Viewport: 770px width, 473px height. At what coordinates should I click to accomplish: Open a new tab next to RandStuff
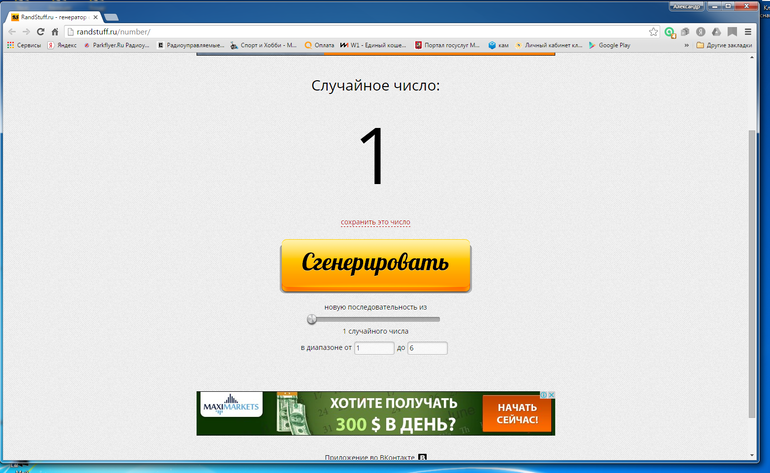point(110,17)
